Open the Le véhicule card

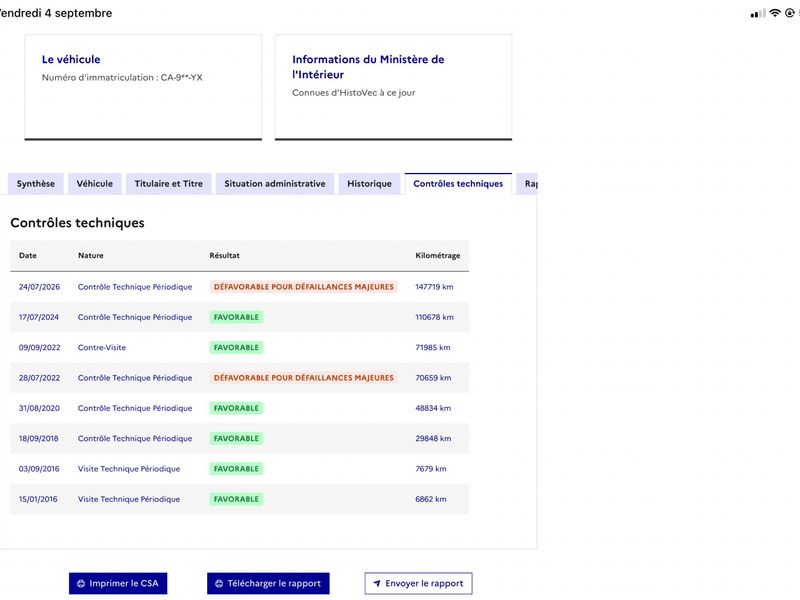143,87
